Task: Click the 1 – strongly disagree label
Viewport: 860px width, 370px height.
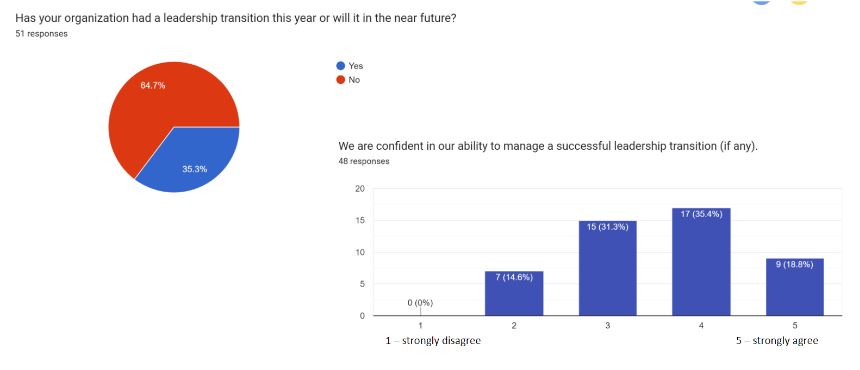Action: click(x=433, y=340)
